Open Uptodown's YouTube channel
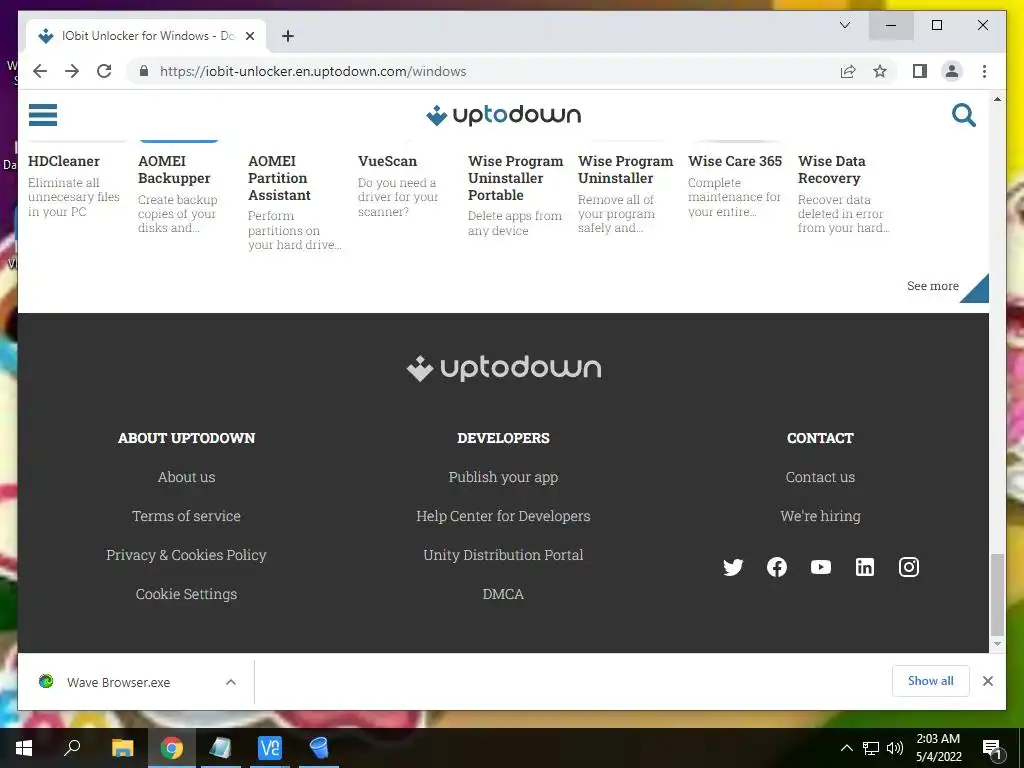 point(821,567)
